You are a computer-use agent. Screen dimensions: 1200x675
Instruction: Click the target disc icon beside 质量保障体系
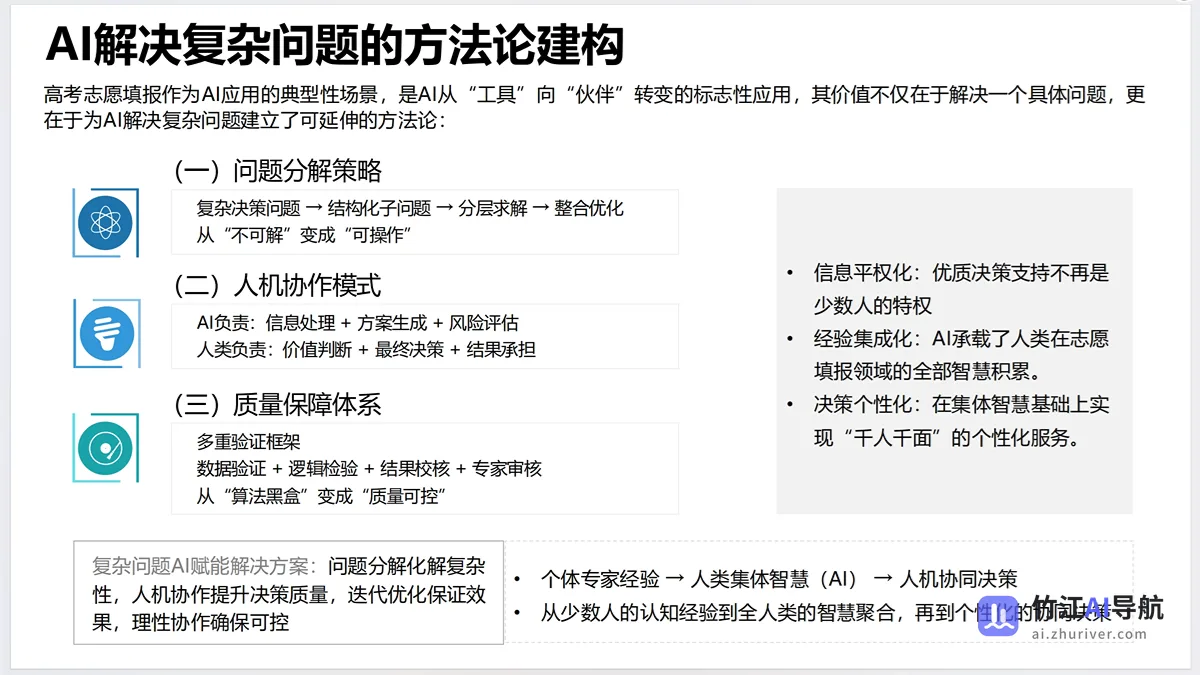(106, 447)
